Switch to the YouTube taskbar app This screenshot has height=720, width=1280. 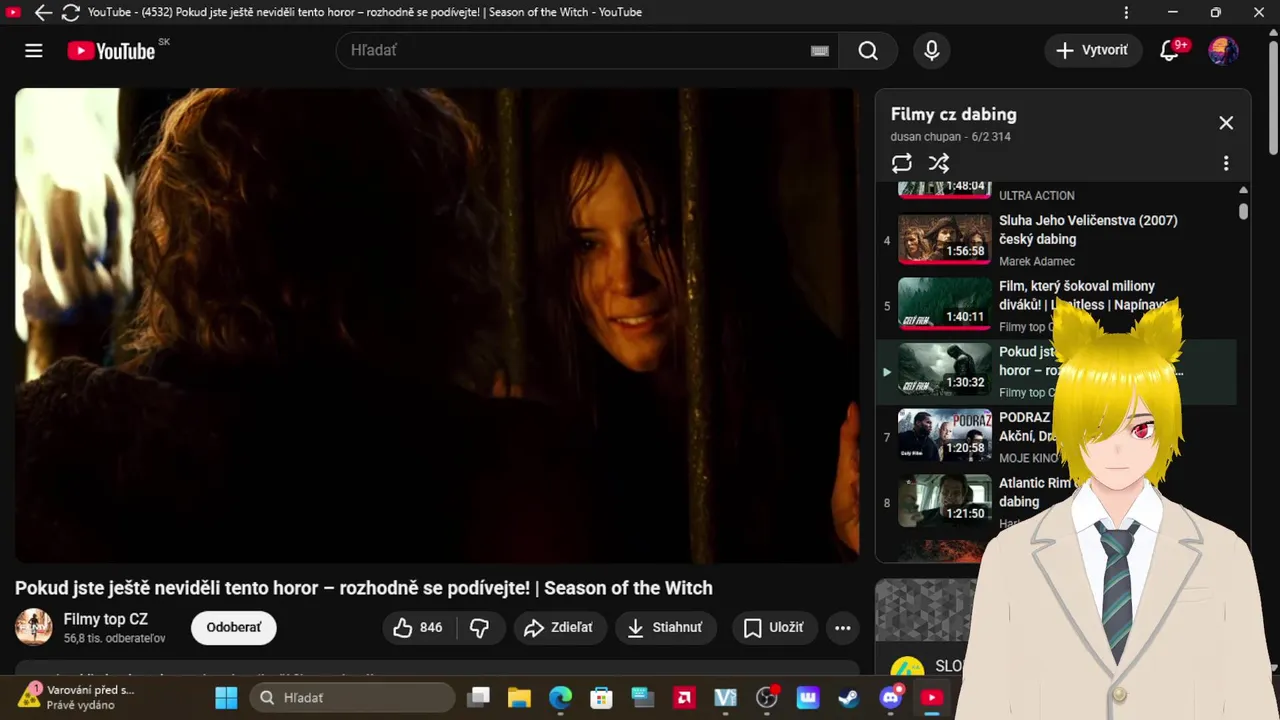(x=932, y=697)
